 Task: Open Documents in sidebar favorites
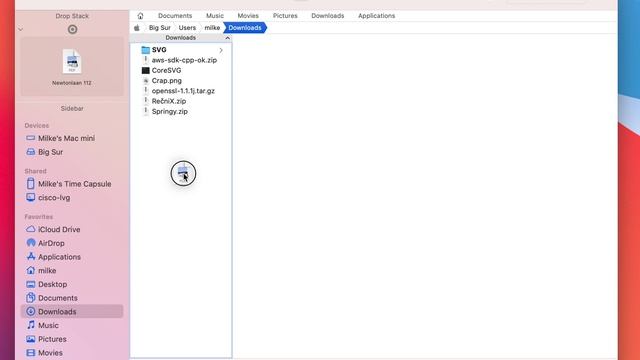click(58, 298)
